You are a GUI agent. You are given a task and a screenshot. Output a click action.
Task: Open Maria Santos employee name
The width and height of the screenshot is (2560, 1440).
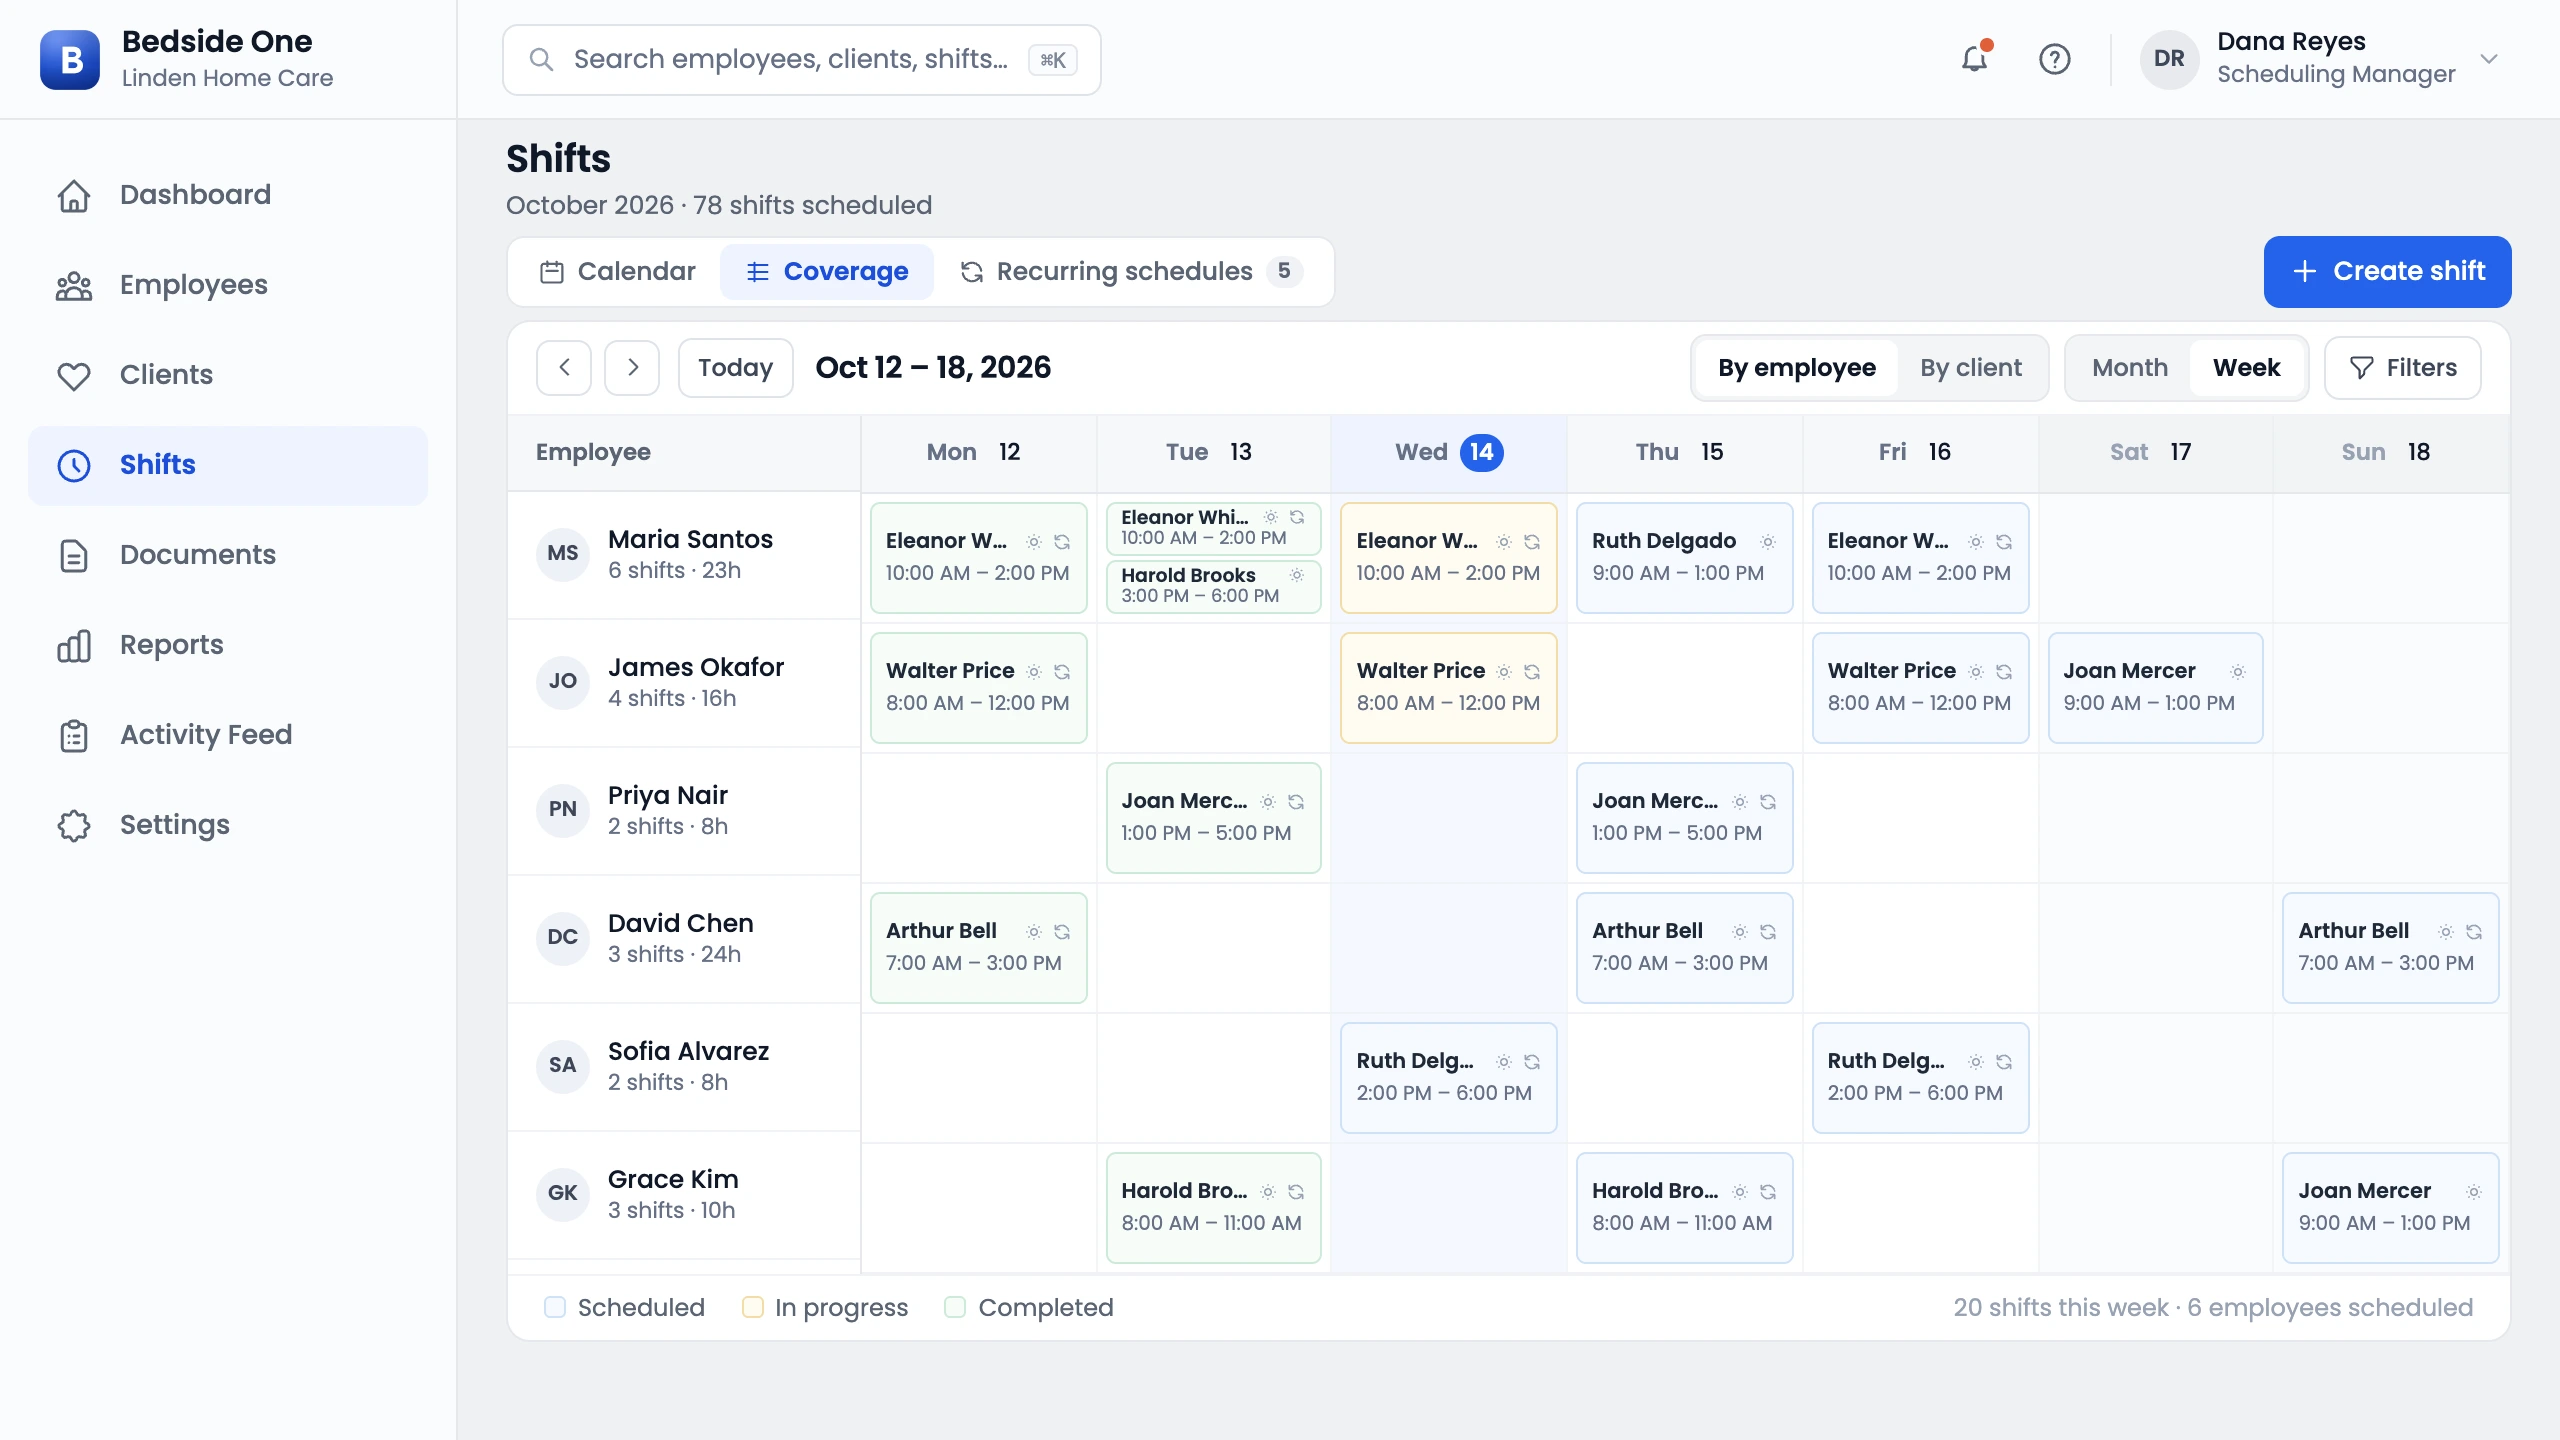[690, 539]
